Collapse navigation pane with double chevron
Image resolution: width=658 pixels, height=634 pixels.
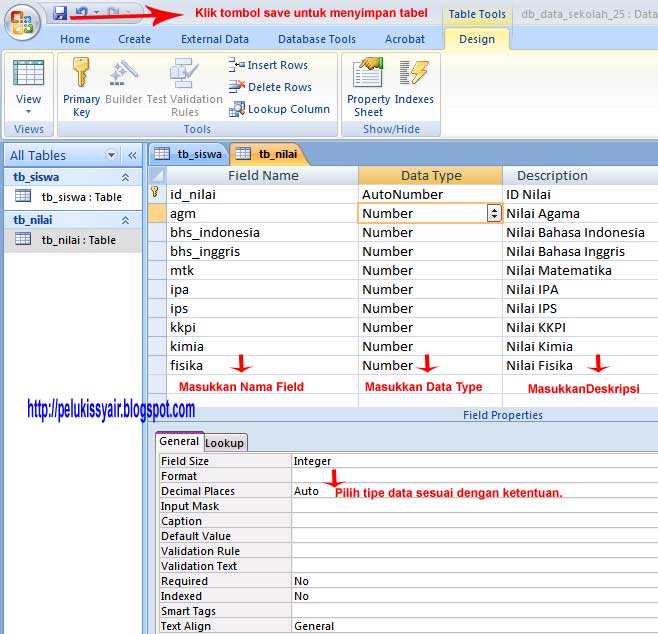132,155
